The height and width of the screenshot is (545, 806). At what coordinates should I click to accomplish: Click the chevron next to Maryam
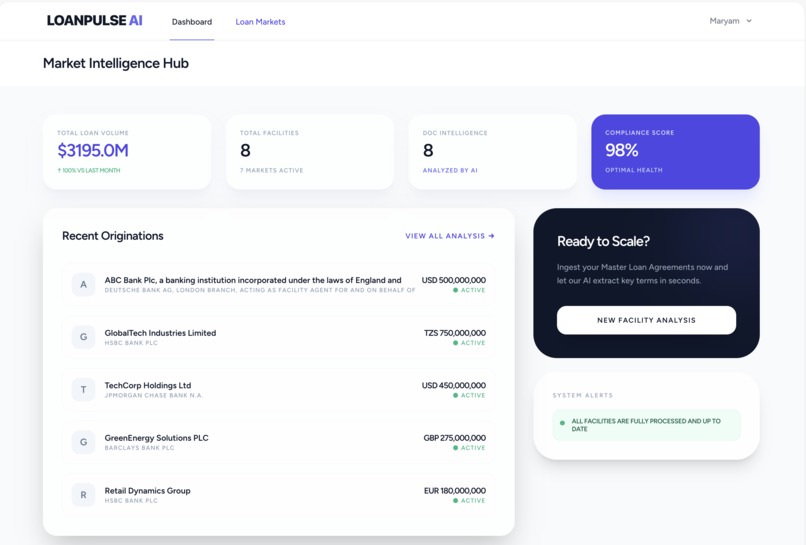tap(749, 21)
